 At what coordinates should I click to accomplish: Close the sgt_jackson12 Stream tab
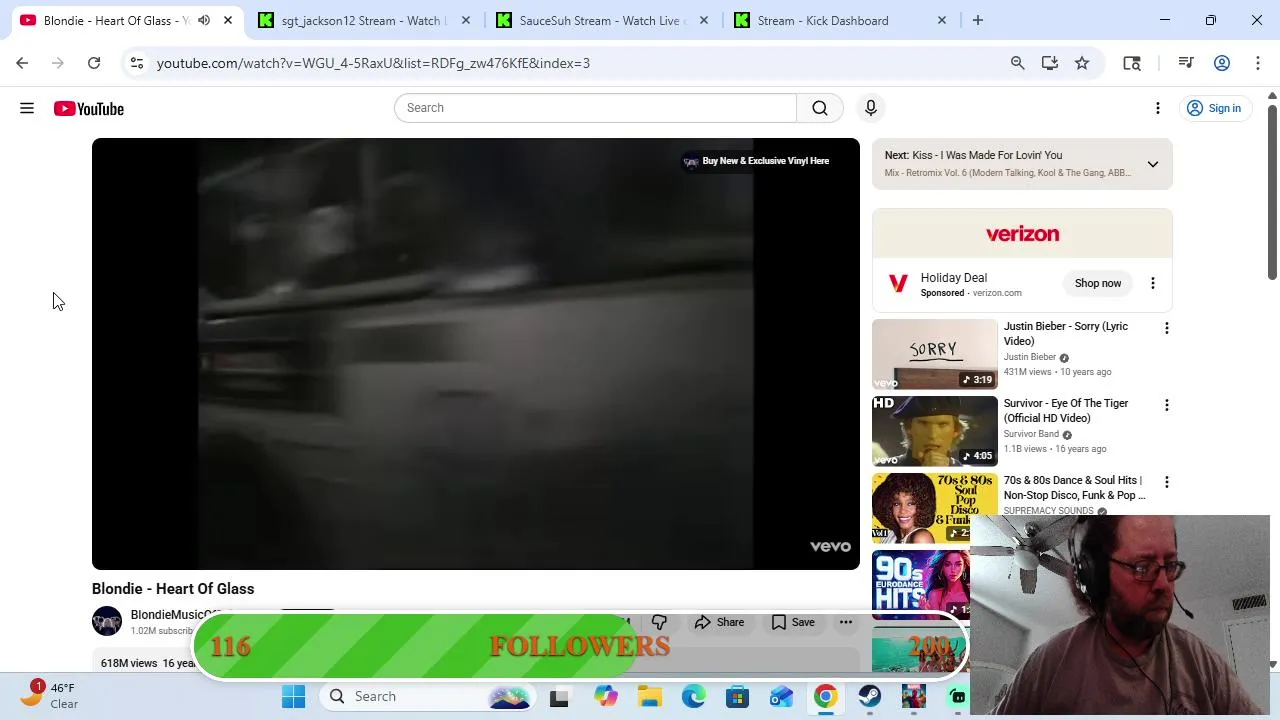tap(465, 20)
